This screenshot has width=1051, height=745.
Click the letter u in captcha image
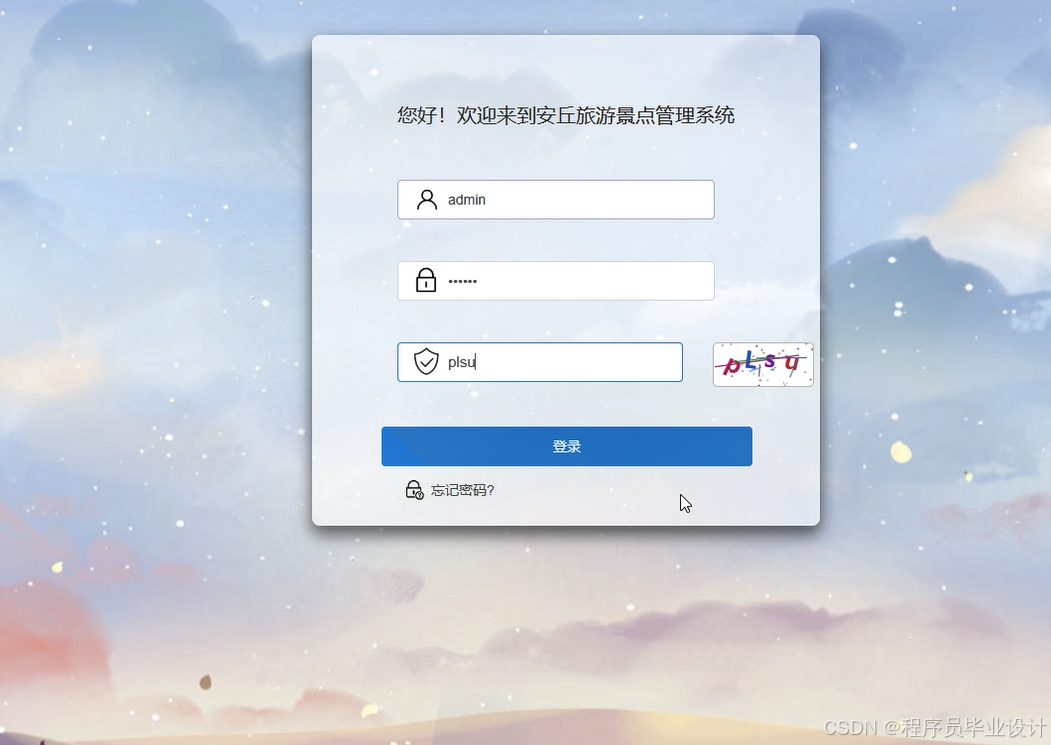click(x=792, y=363)
